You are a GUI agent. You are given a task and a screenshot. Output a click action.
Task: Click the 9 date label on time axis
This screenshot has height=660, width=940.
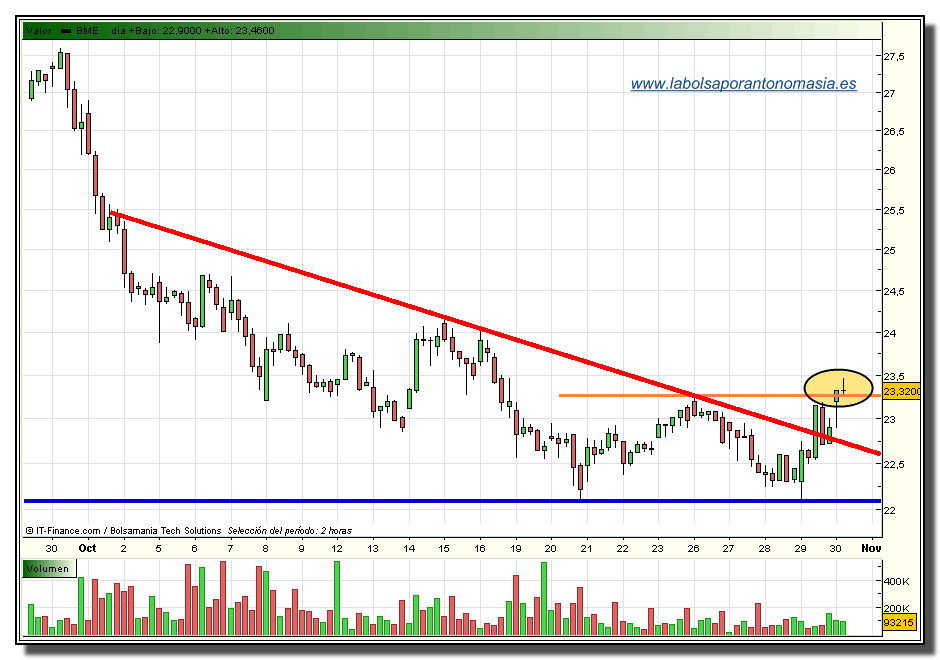point(302,548)
